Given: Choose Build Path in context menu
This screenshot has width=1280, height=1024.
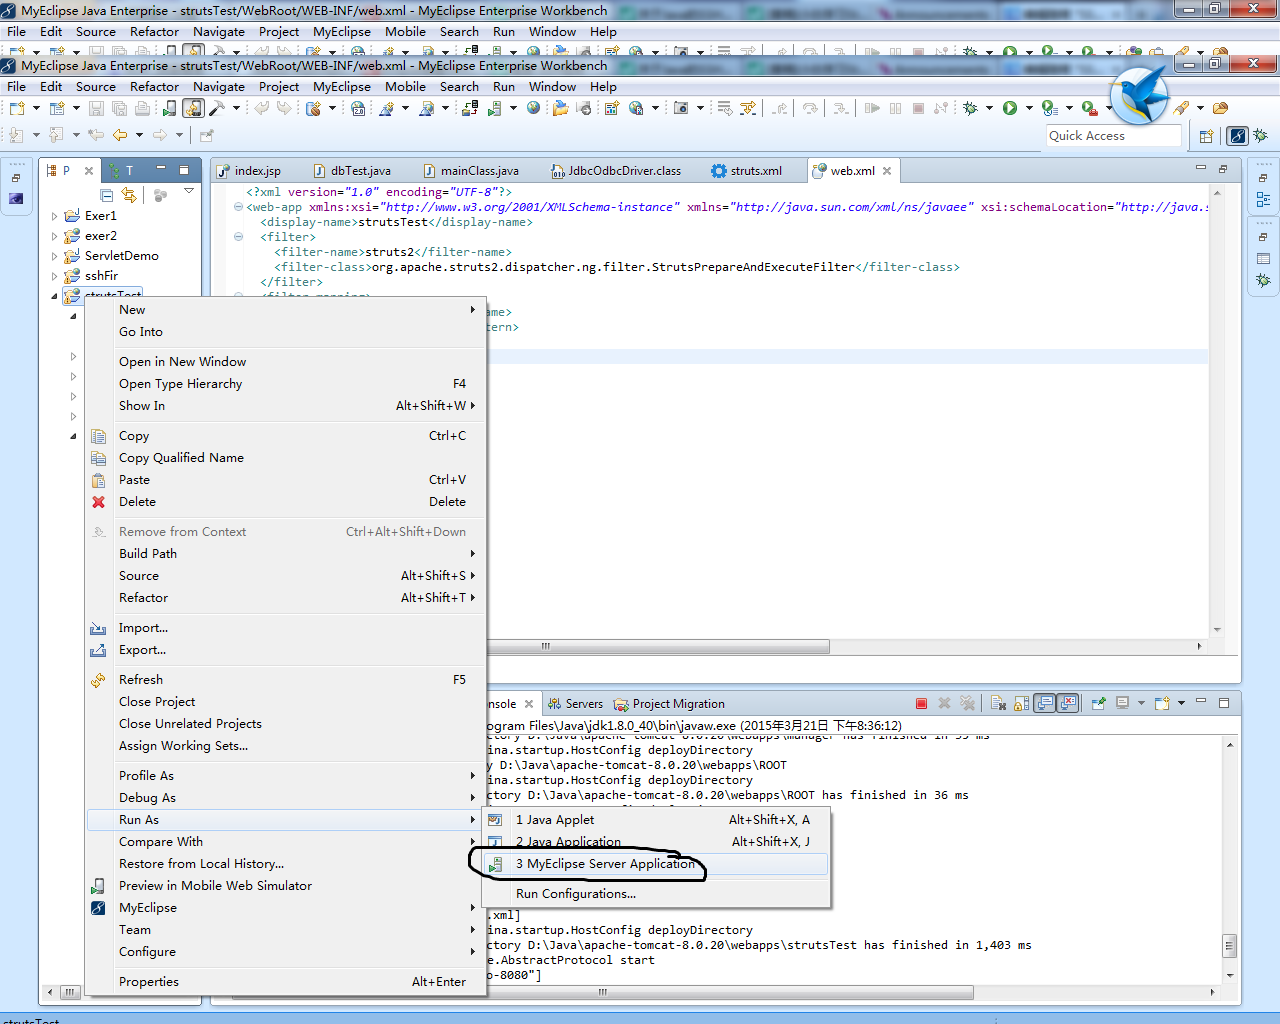Looking at the screenshot, I should (x=286, y=553).
